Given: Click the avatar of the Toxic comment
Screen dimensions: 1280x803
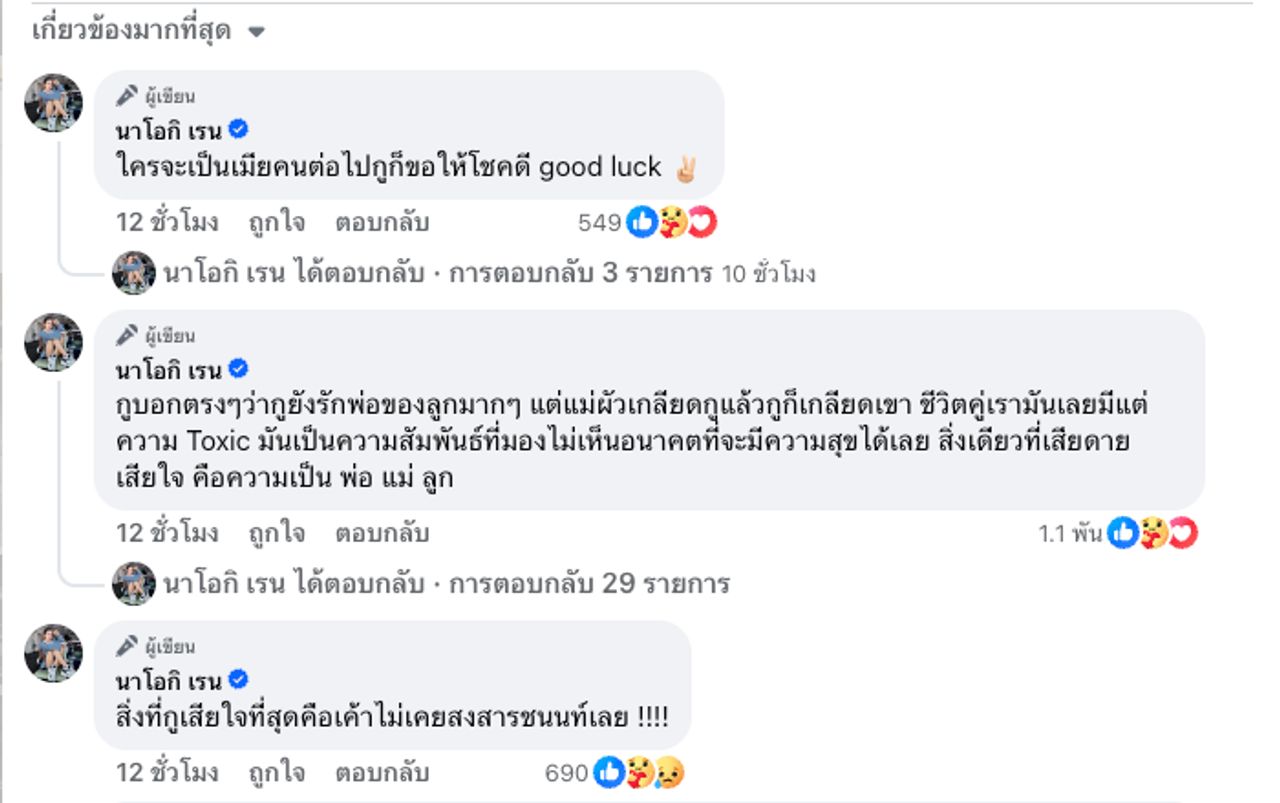Looking at the screenshot, I should pos(53,342).
